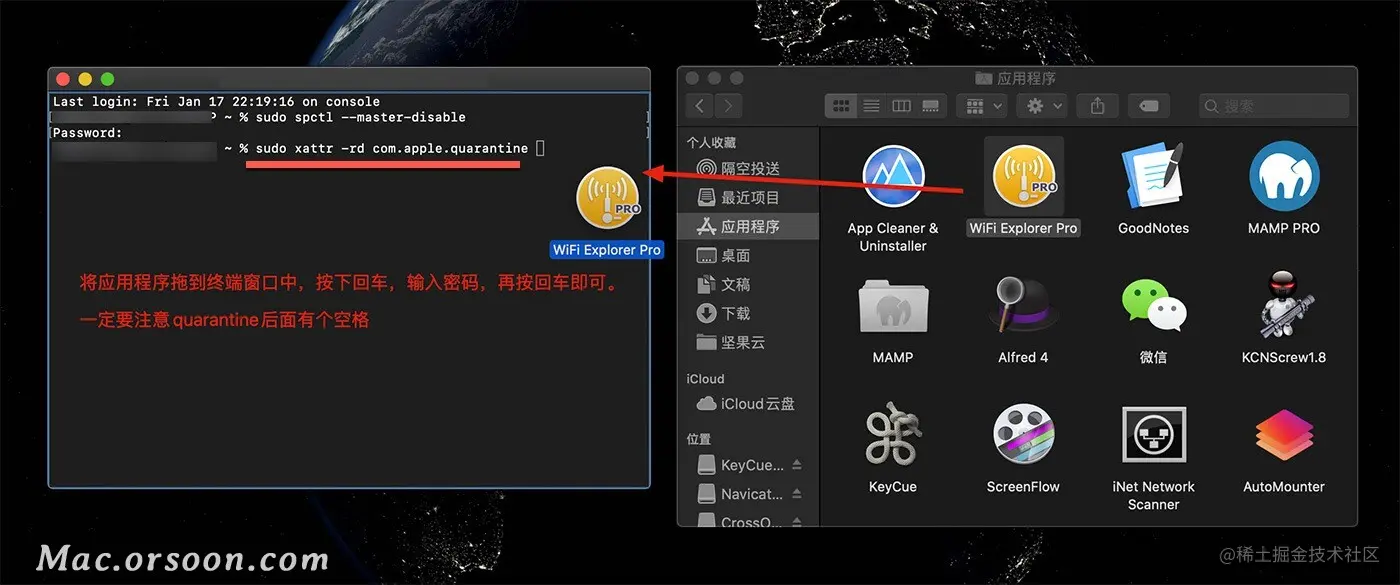Click the Edit Tags toolbar button
Screen dimensions: 1400x585
coord(1149,105)
